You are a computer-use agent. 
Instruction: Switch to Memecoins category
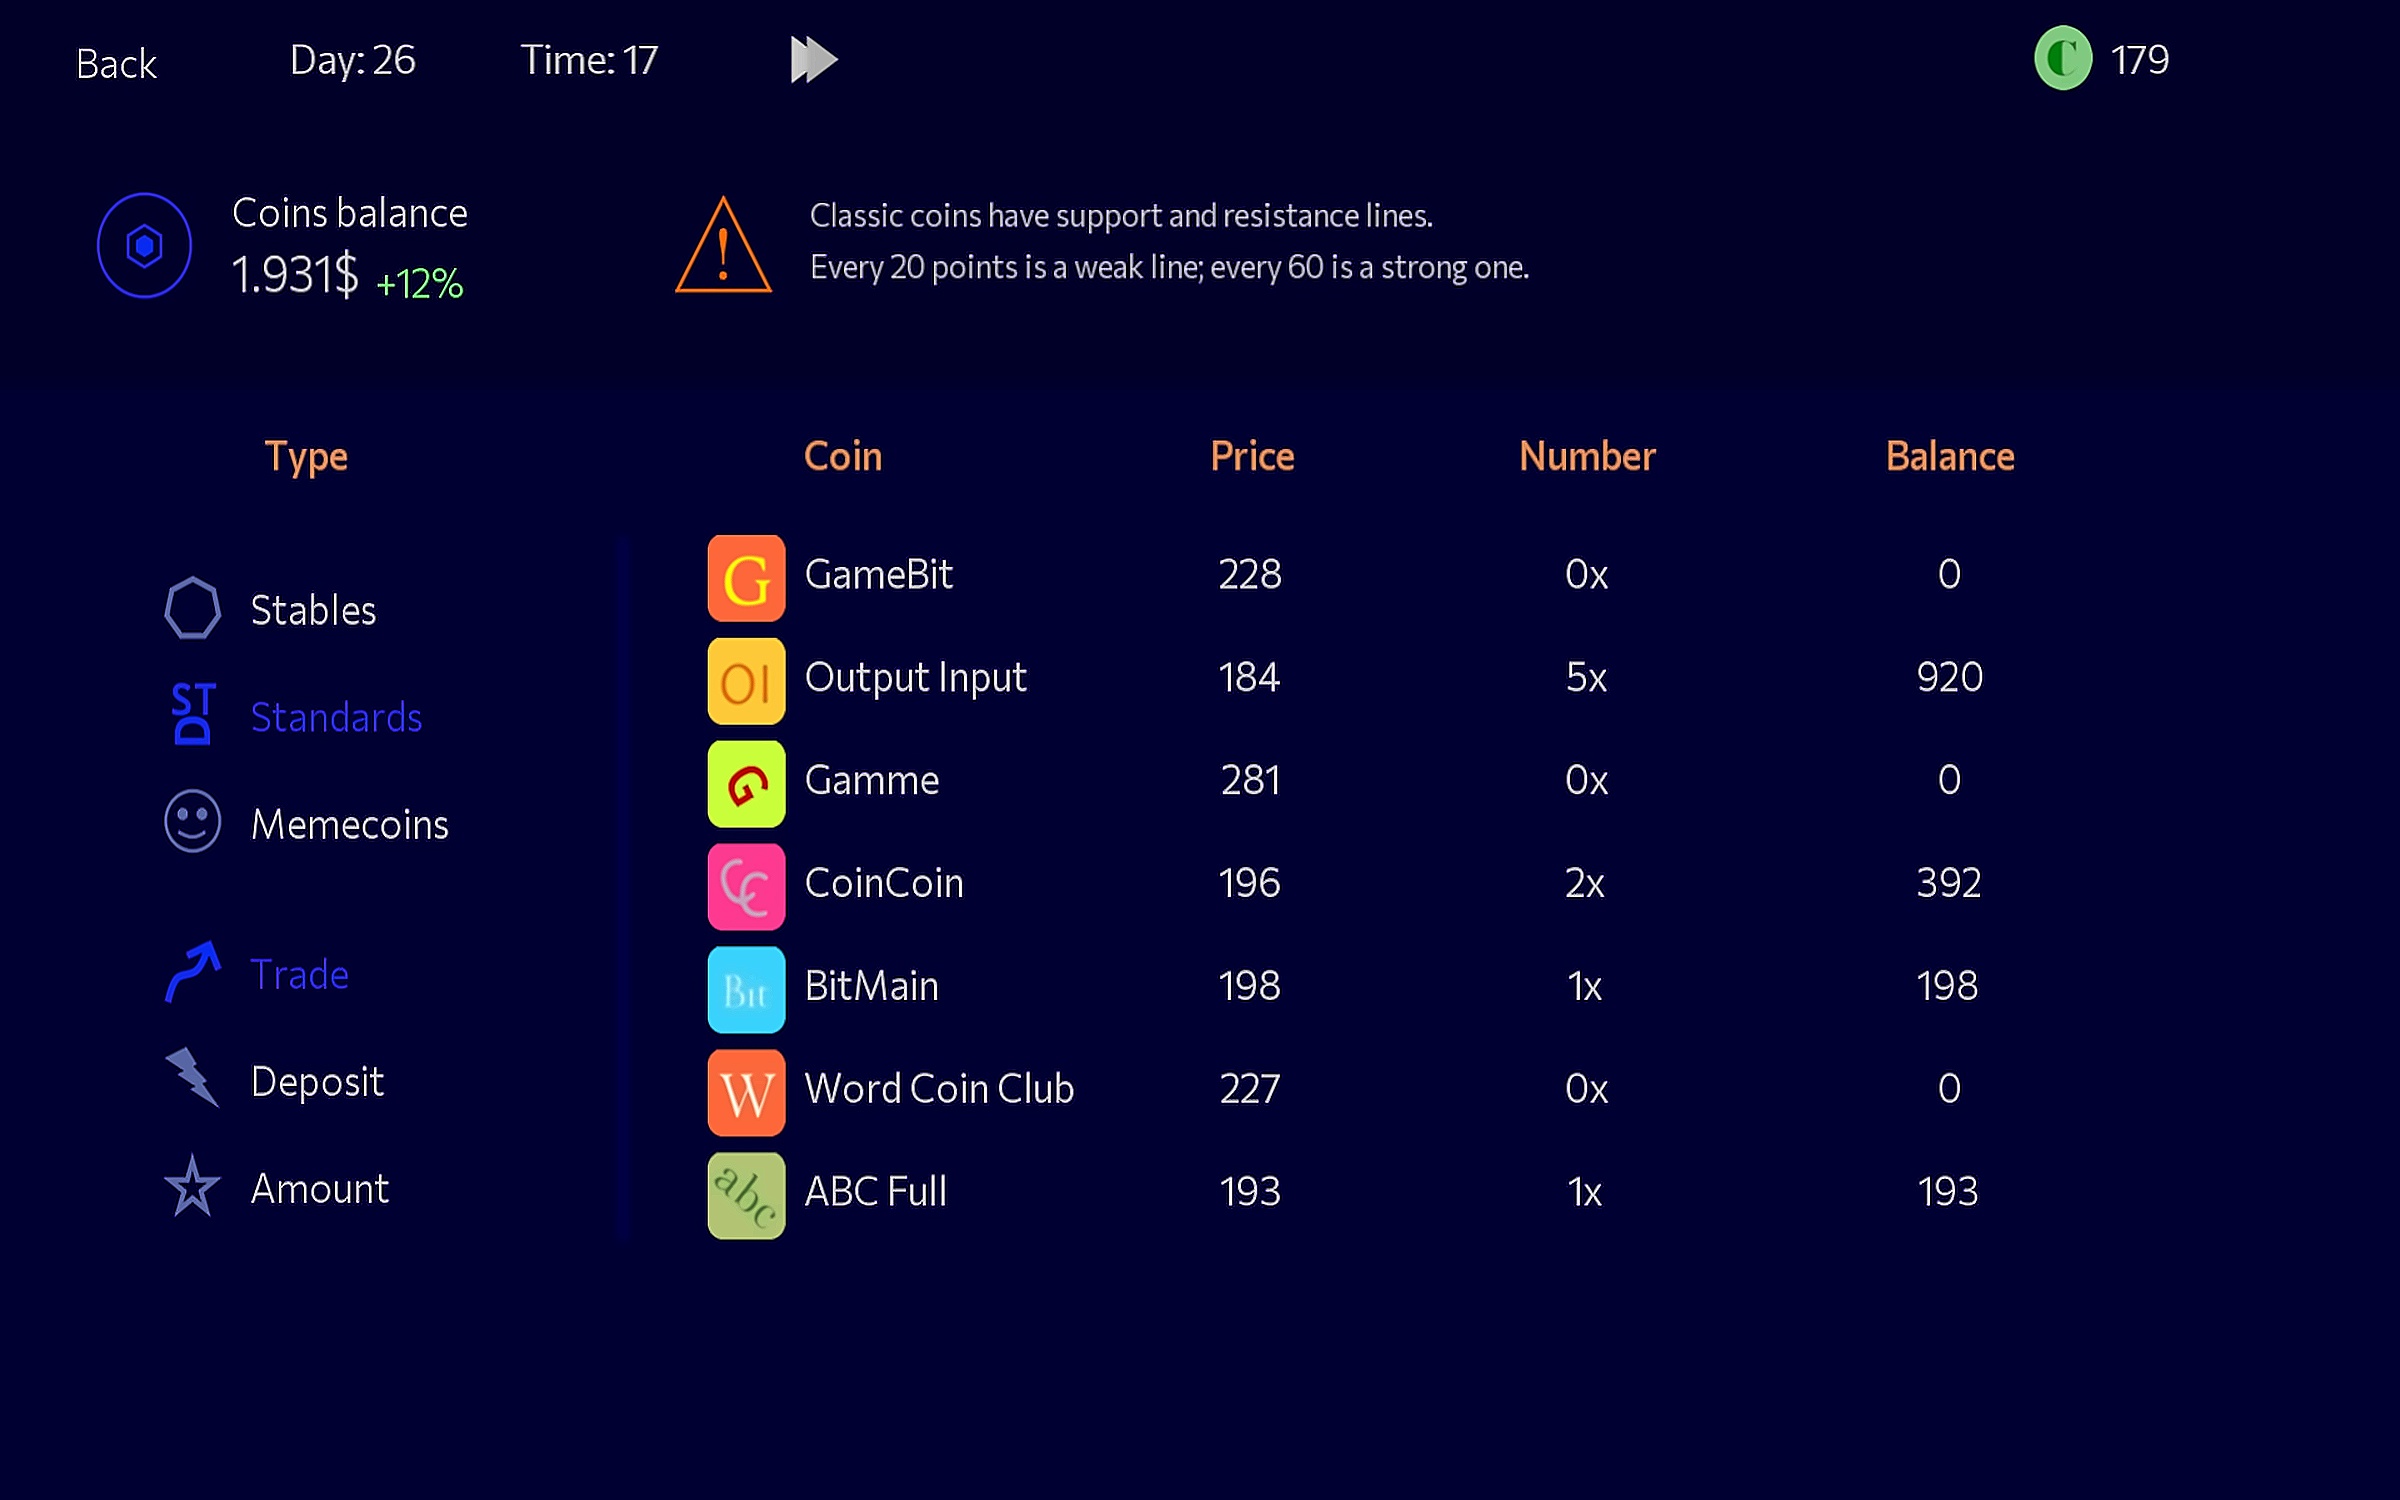(x=348, y=824)
